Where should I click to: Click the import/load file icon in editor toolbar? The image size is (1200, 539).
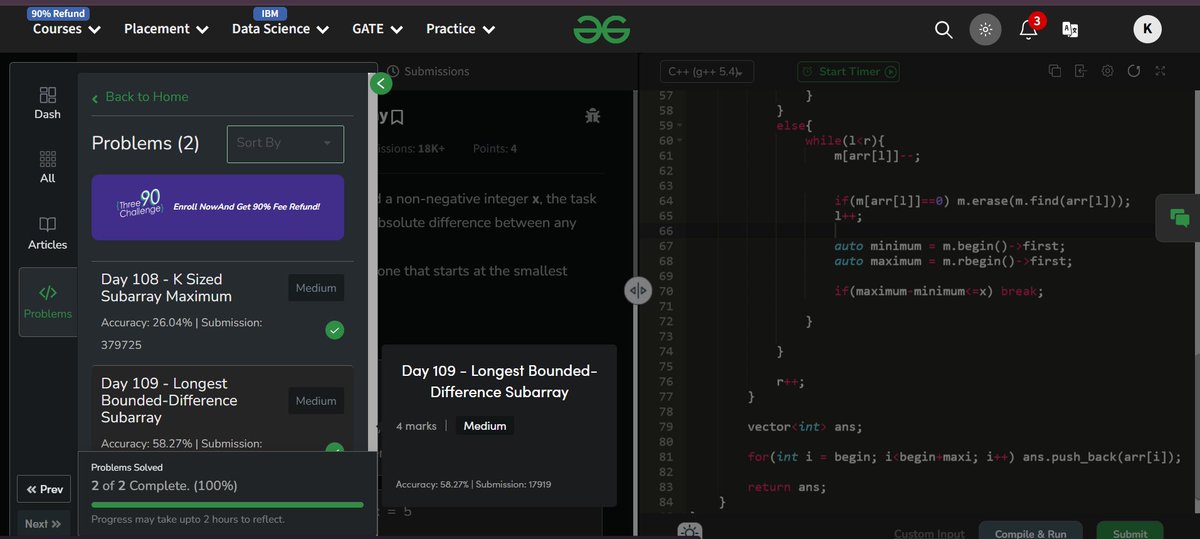click(1081, 71)
